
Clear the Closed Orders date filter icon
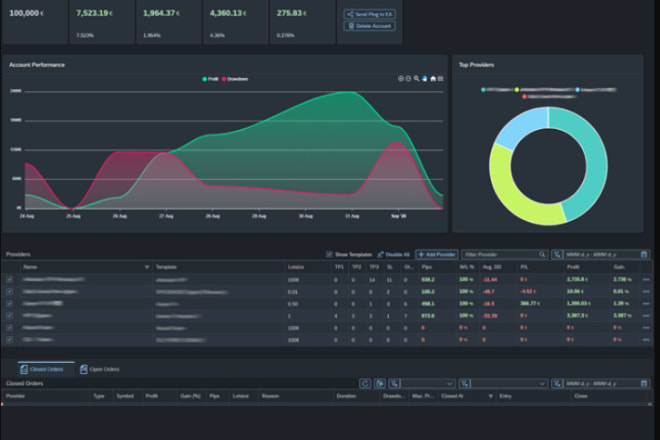coord(557,383)
